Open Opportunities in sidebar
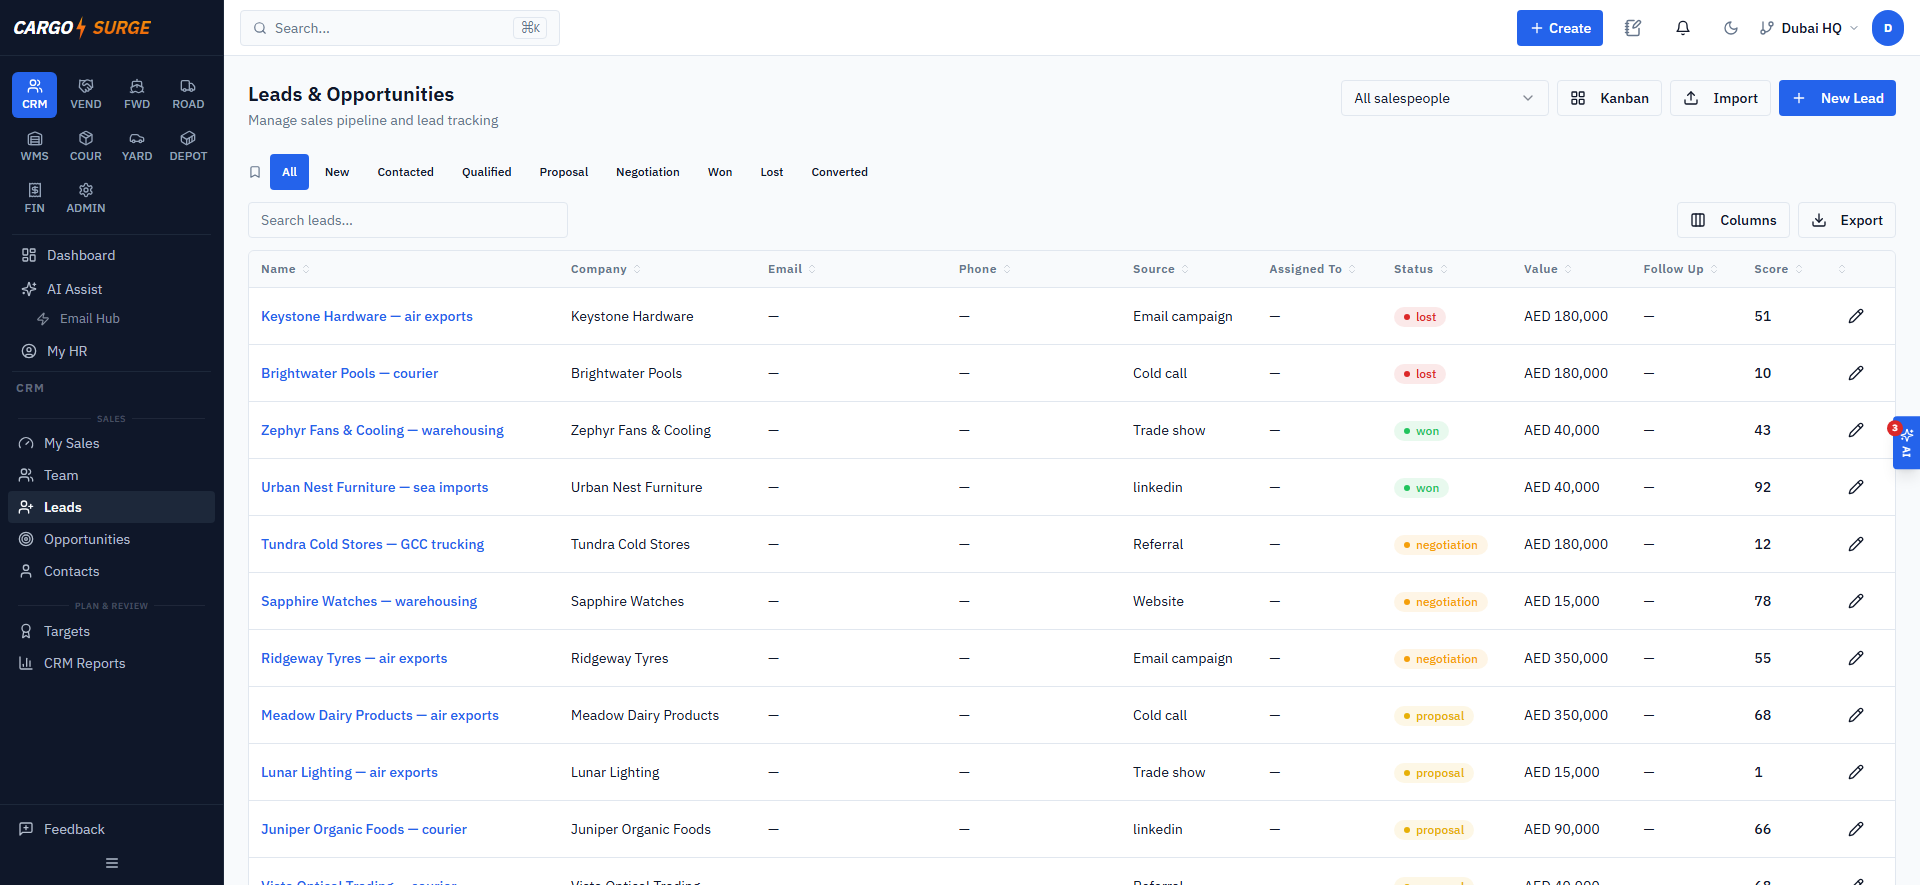 point(111,539)
